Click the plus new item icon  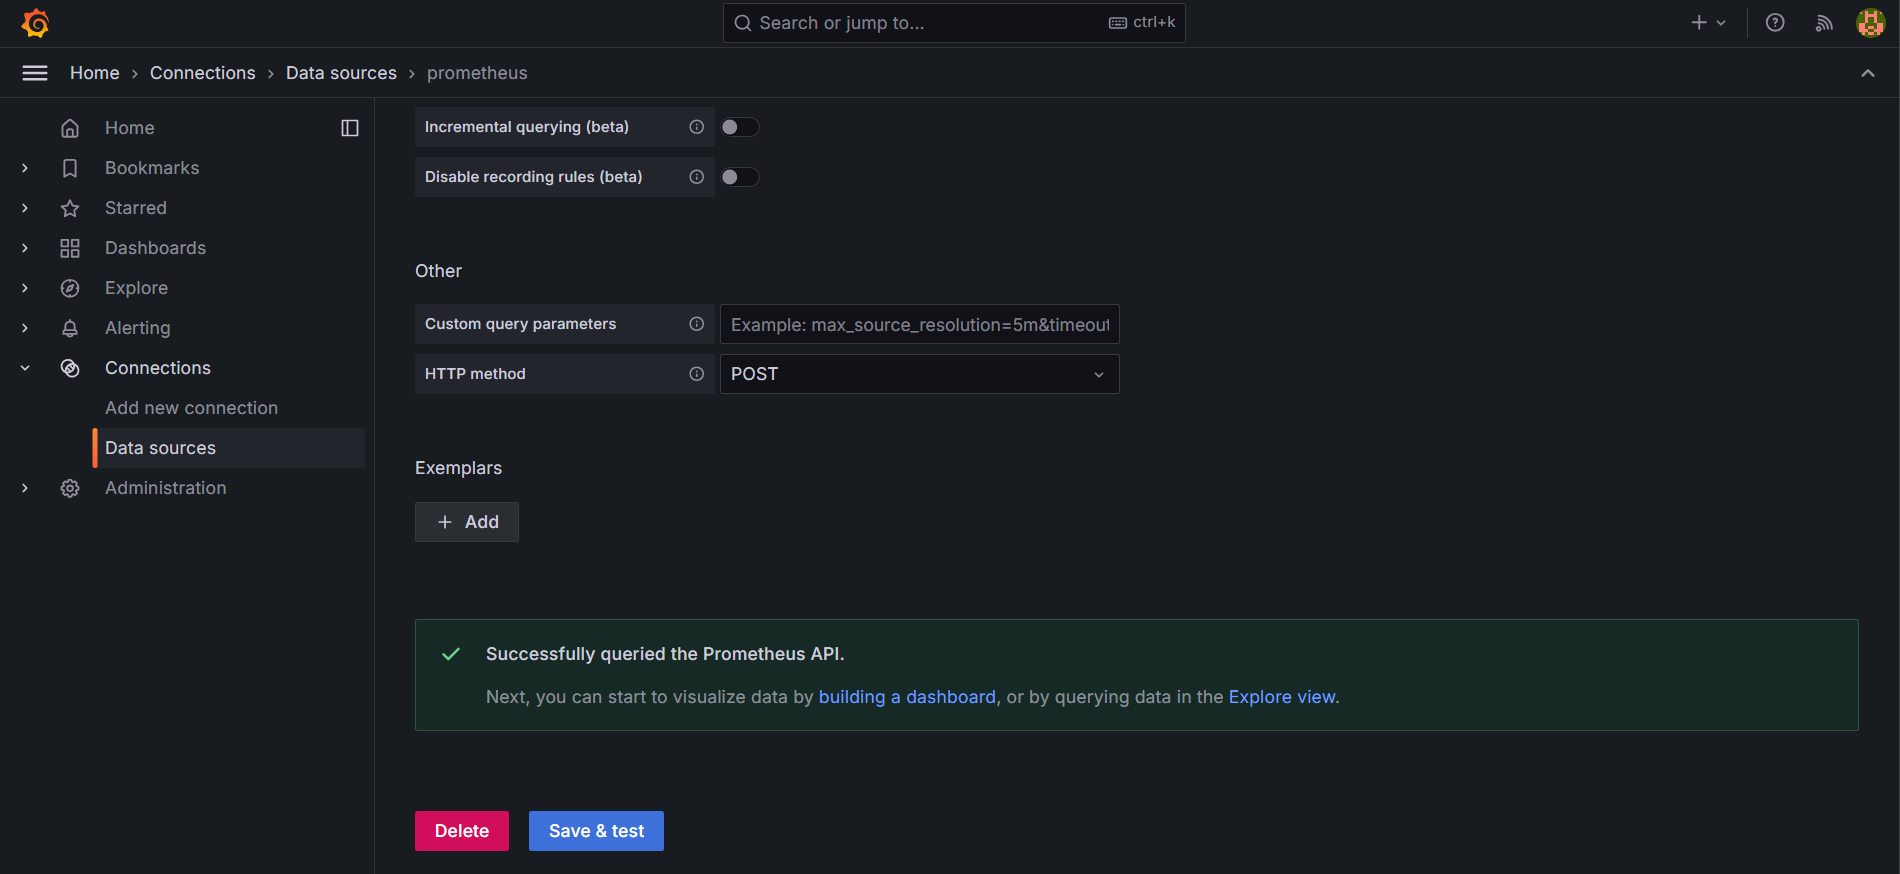[1699, 23]
